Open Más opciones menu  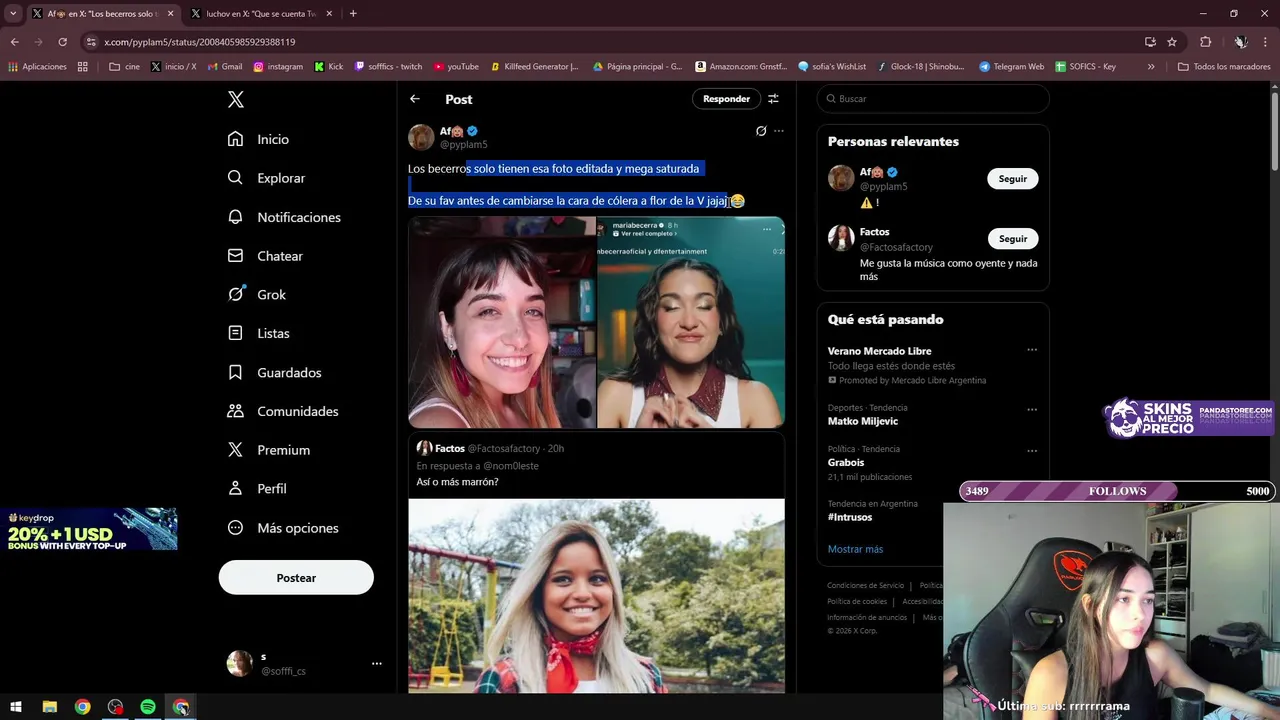click(x=284, y=528)
